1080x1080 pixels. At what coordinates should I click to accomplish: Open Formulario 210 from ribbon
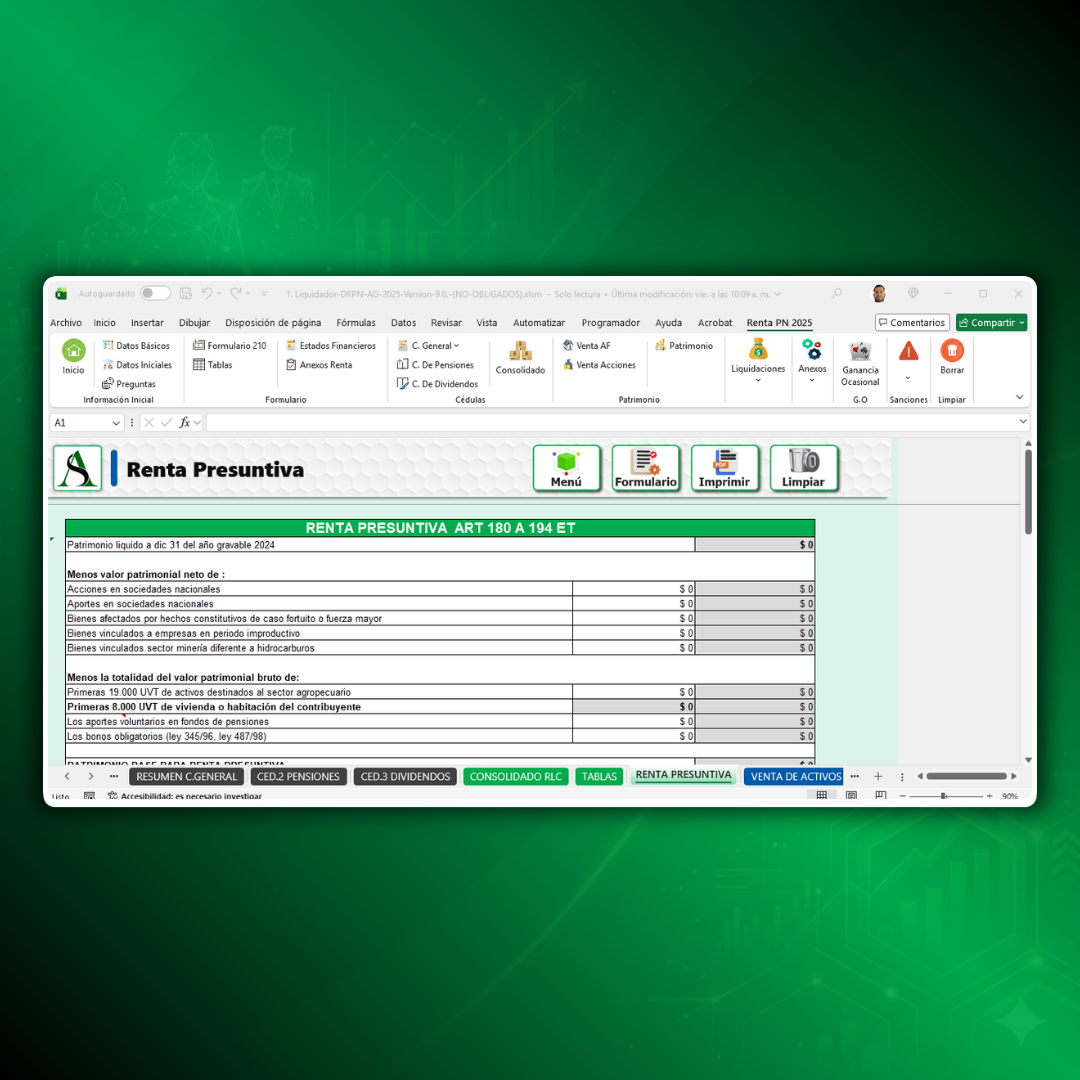point(230,346)
